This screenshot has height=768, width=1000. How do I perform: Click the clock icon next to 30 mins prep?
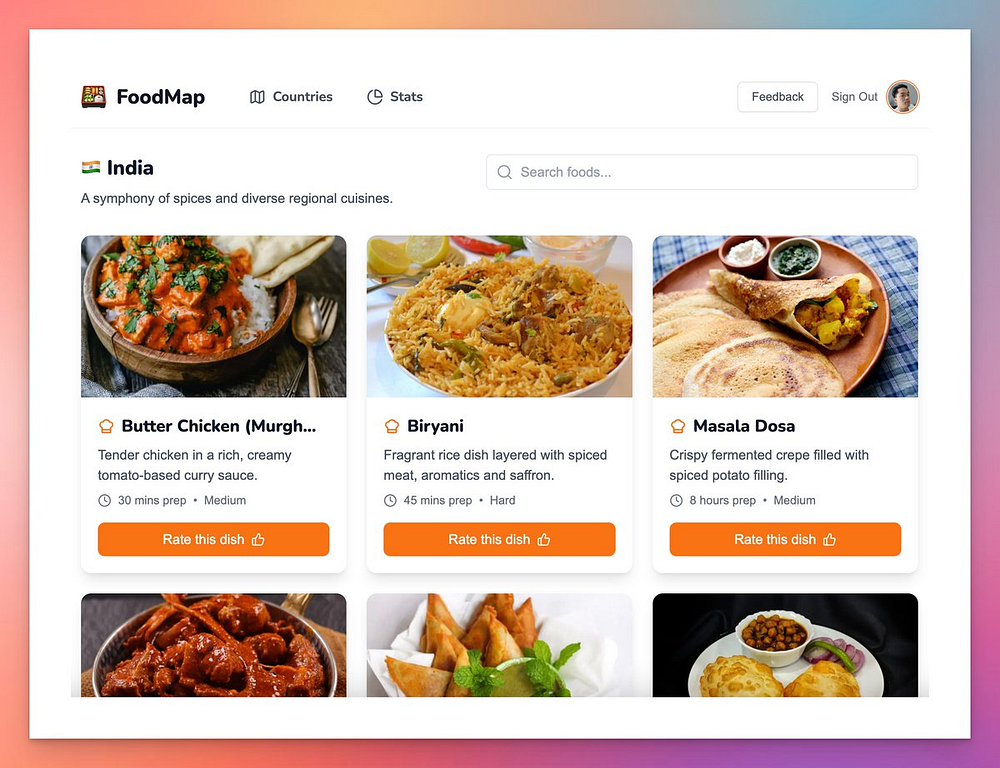click(105, 501)
